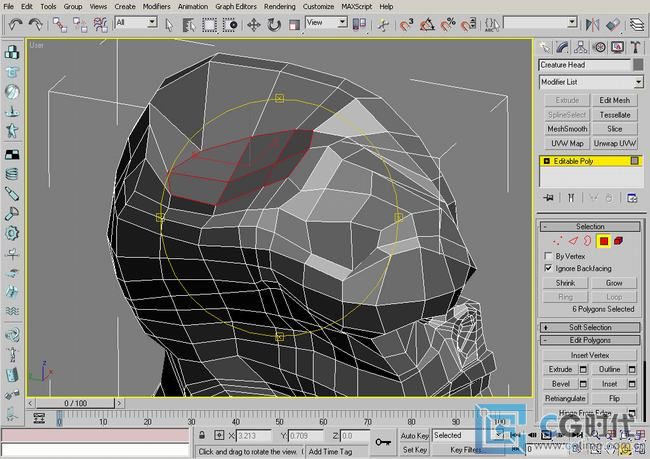Select the Select and Link tool
Screen dimensions: 650x459
point(60,24)
